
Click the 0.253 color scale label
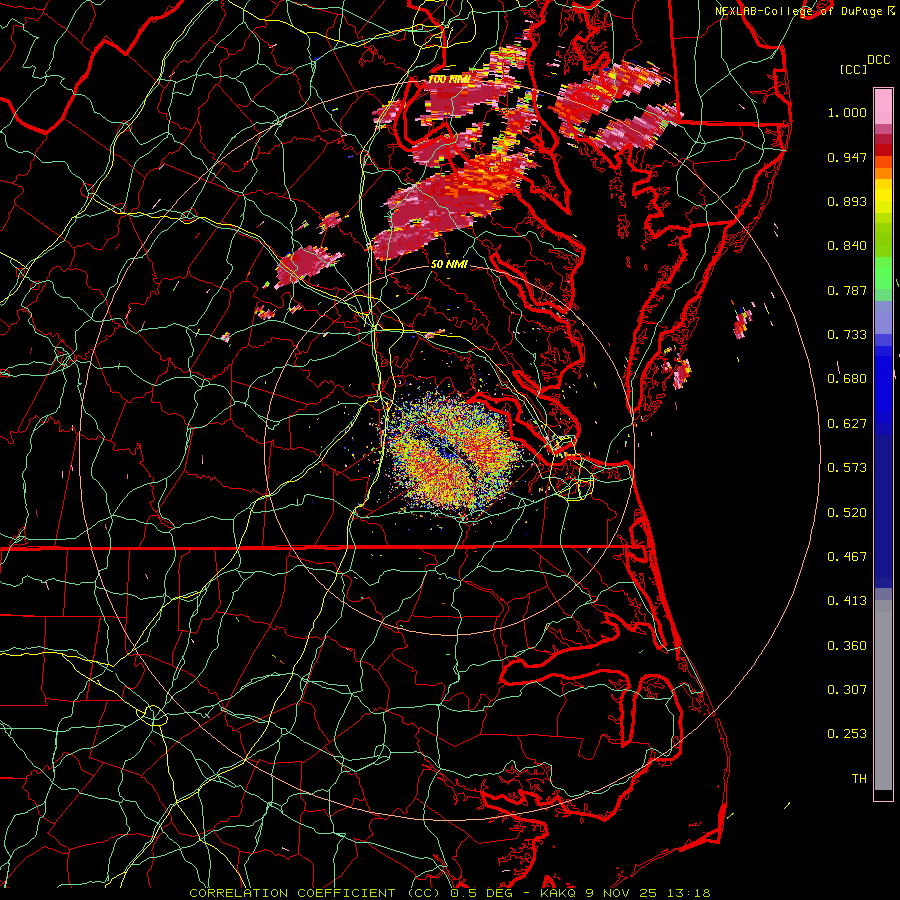(x=847, y=734)
